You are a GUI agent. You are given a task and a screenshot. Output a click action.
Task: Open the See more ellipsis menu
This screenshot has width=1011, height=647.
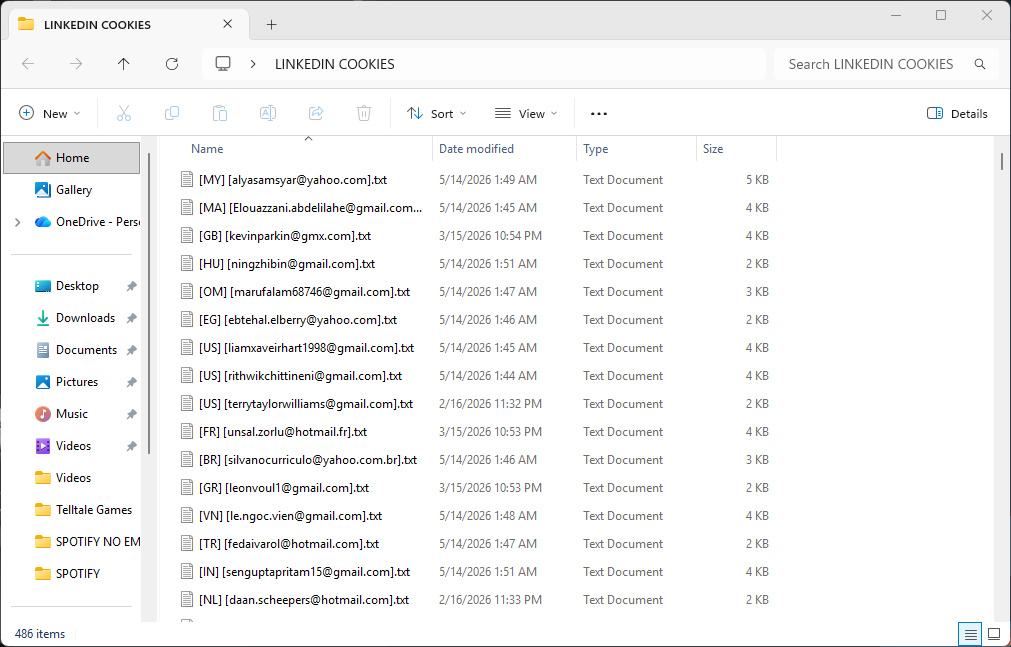point(598,114)
